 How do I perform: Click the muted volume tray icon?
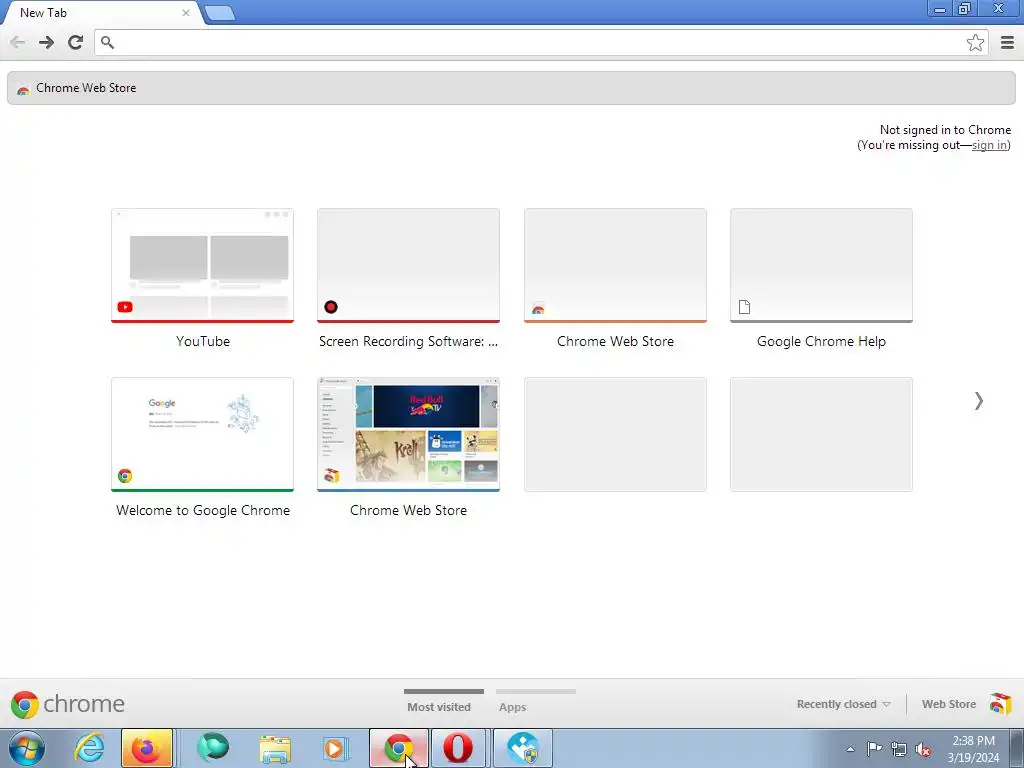[923, 749]
